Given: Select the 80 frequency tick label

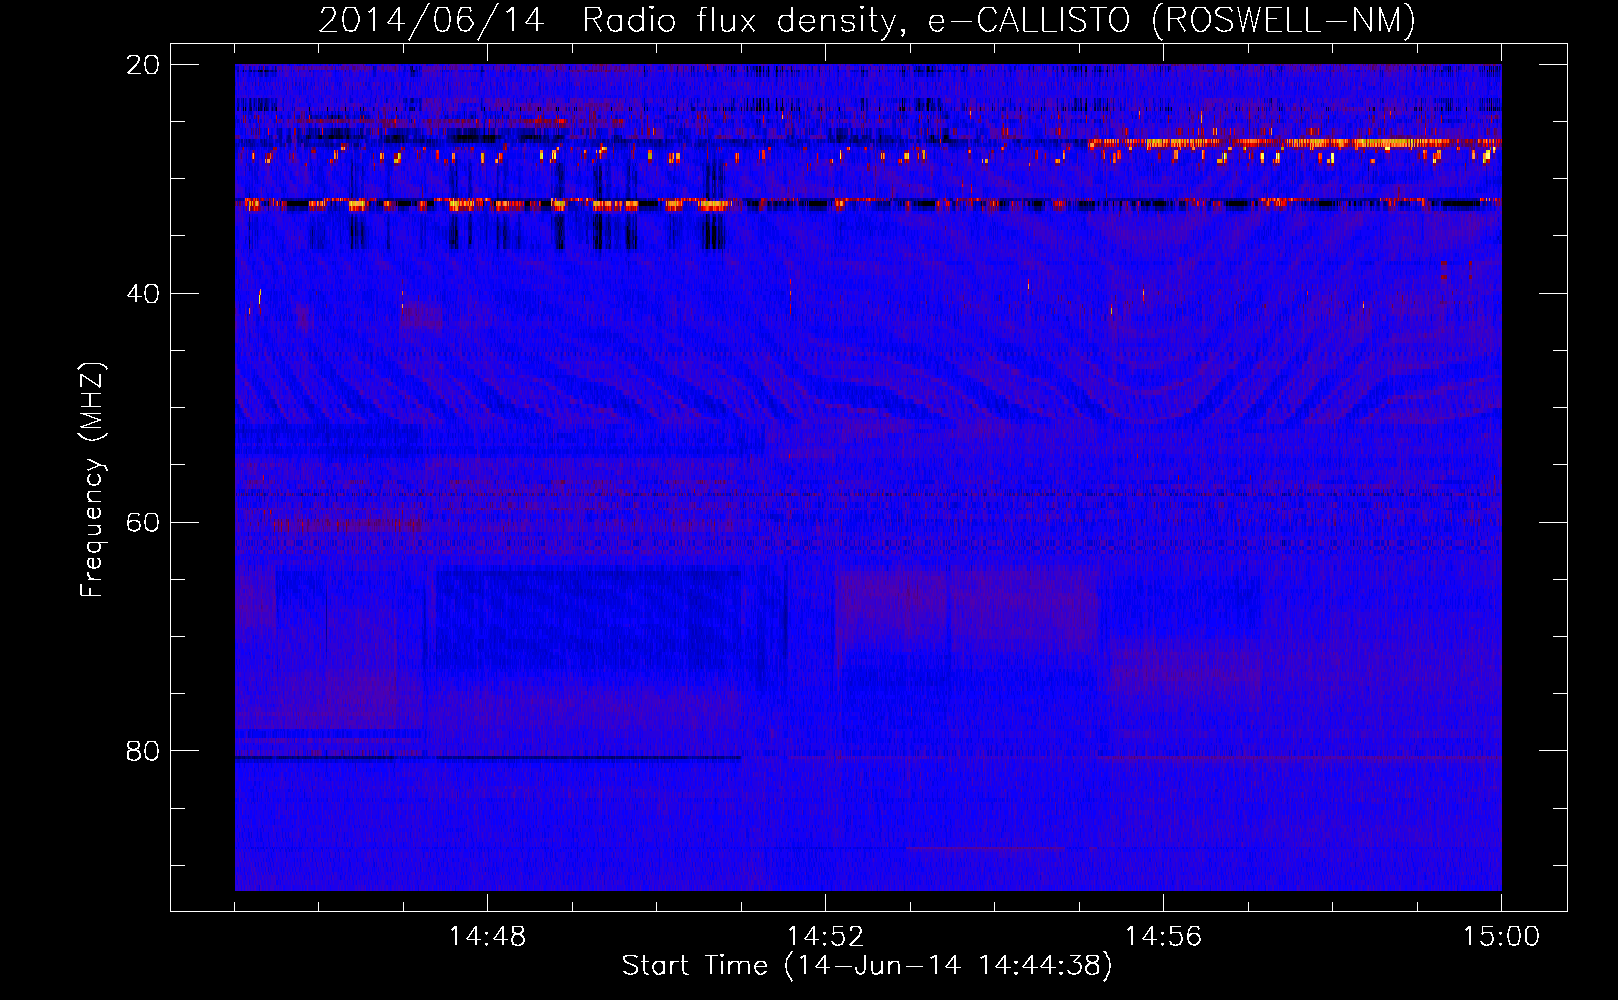Looking at the screenshot, I should pyautogui.click(x=143, y=751).
